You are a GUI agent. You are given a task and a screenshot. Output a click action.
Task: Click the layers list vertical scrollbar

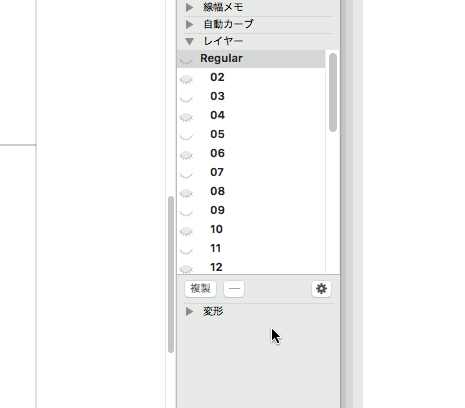pos(333,93)
